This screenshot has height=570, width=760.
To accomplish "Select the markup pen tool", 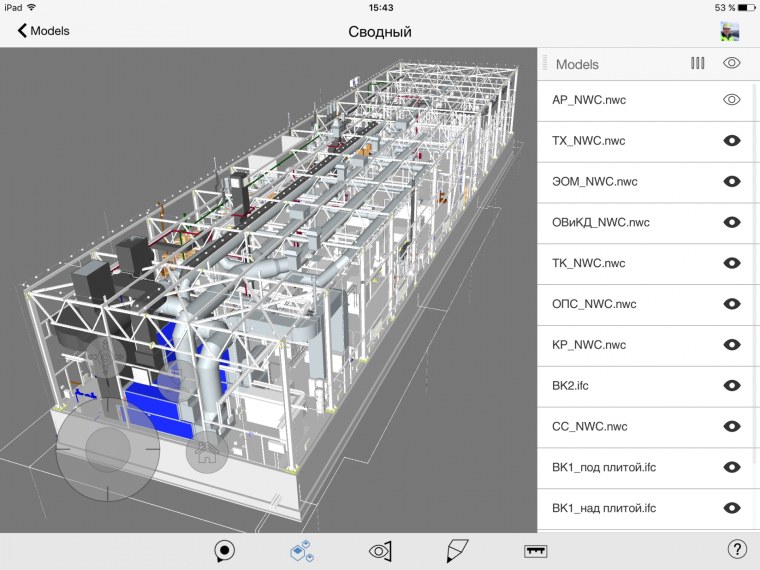I will [457, 550].
